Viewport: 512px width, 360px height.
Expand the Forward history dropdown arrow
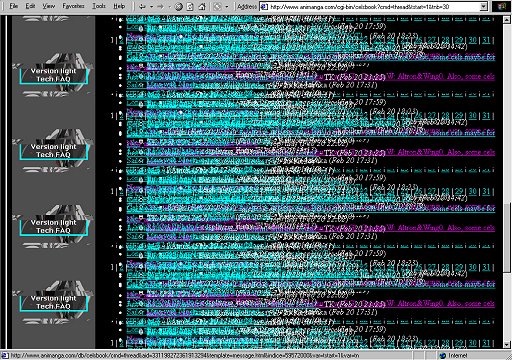click(169, 6)
